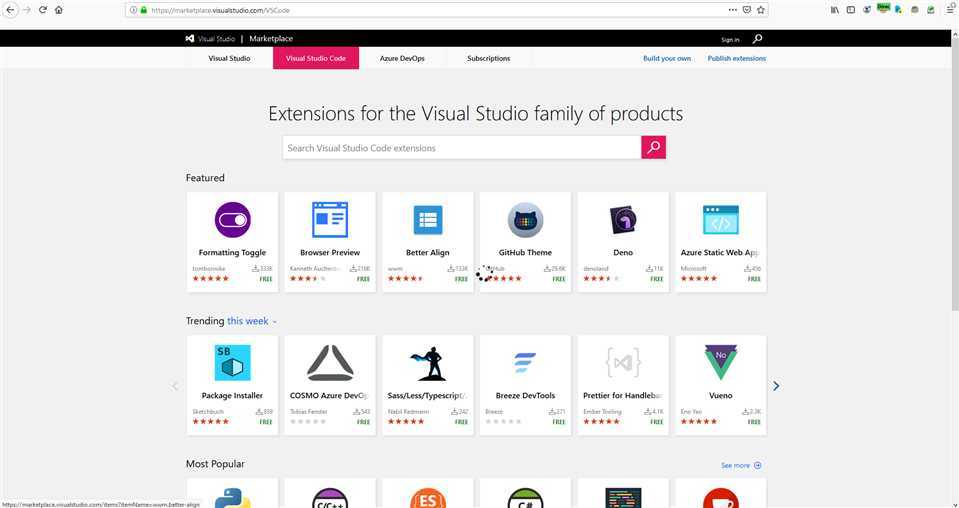
Task: Open the browser home page icon
Action: (x=59, y=10)
